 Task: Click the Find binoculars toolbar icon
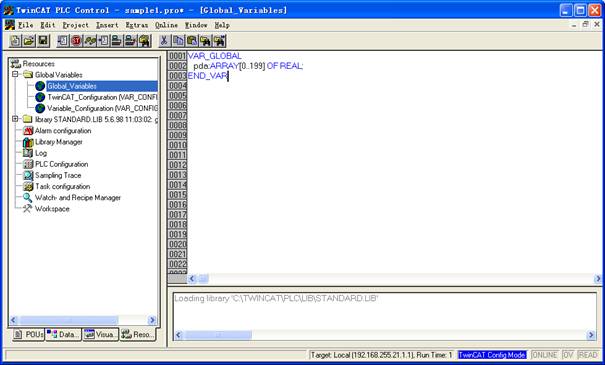point(206,41)
